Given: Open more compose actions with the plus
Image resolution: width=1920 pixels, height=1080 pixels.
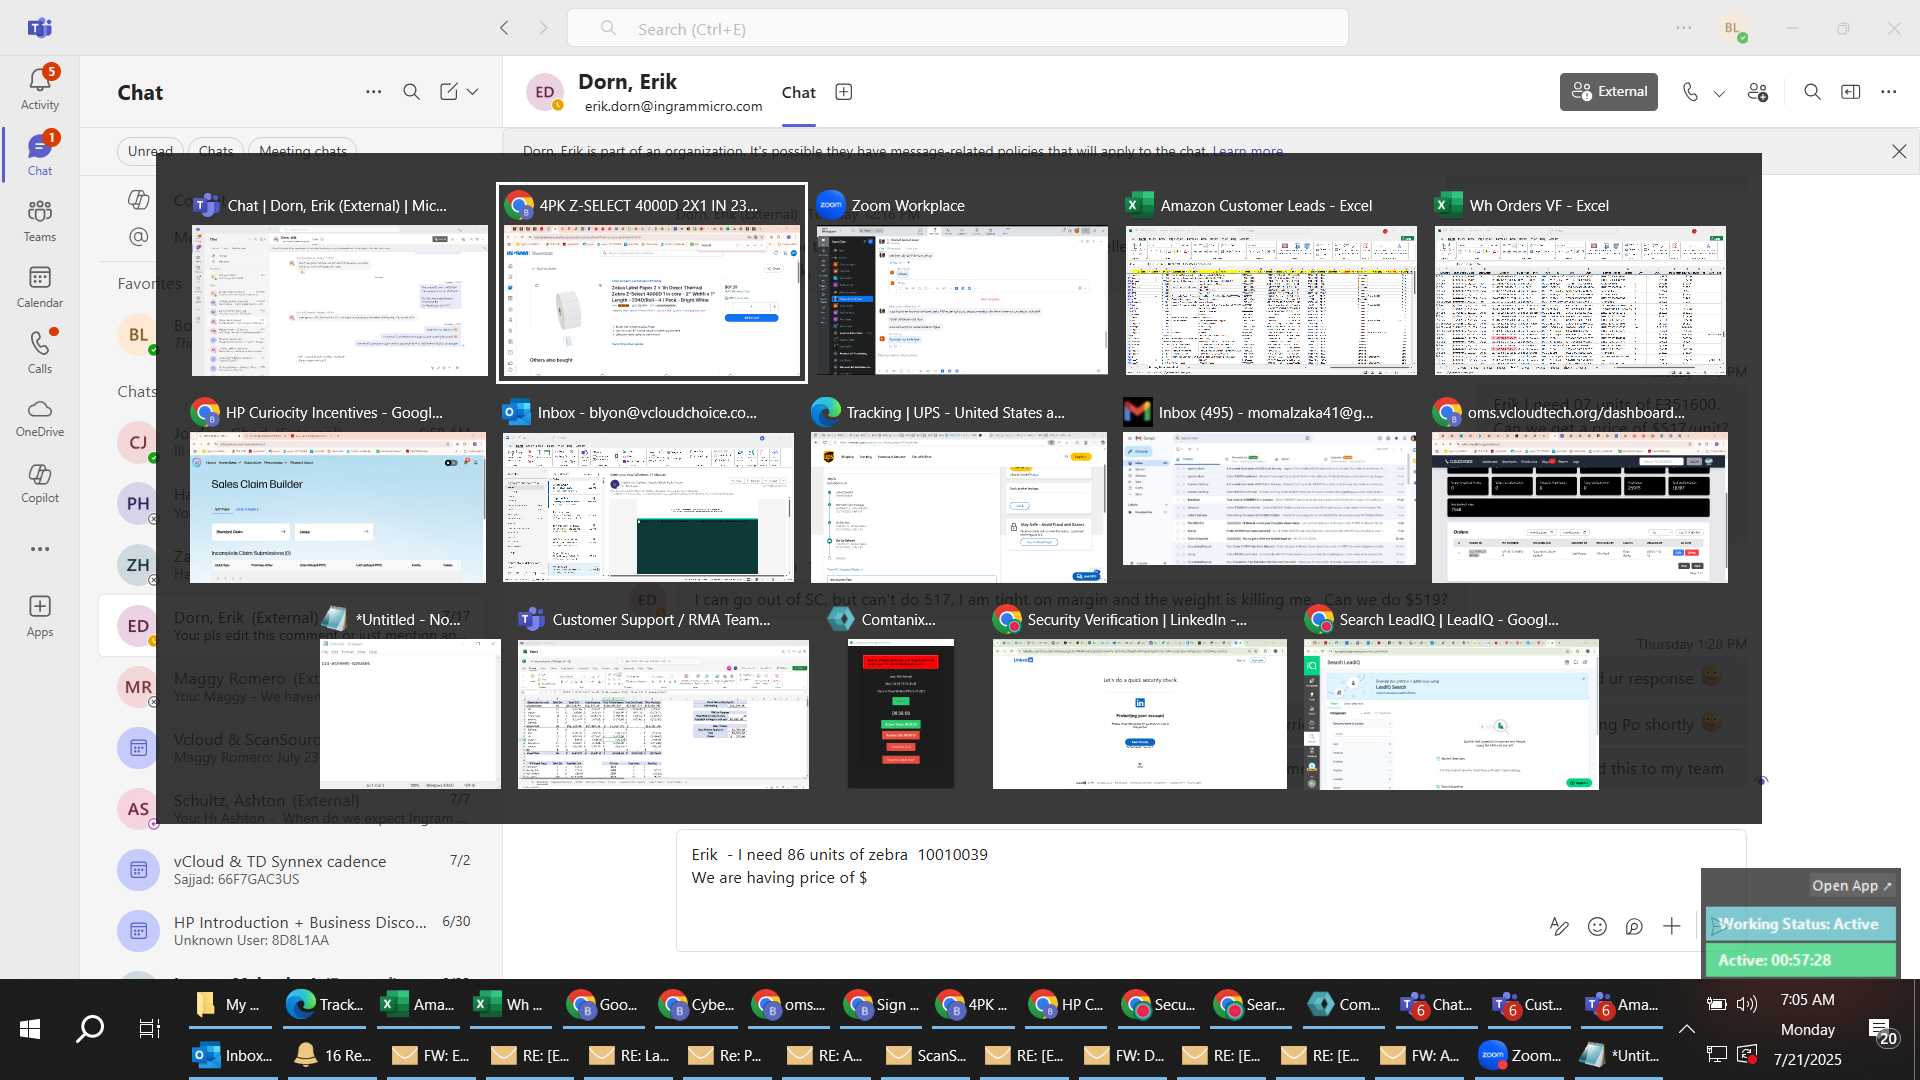Looking at the screenshot, I should pyautogui.click(x=1672, y=926).
